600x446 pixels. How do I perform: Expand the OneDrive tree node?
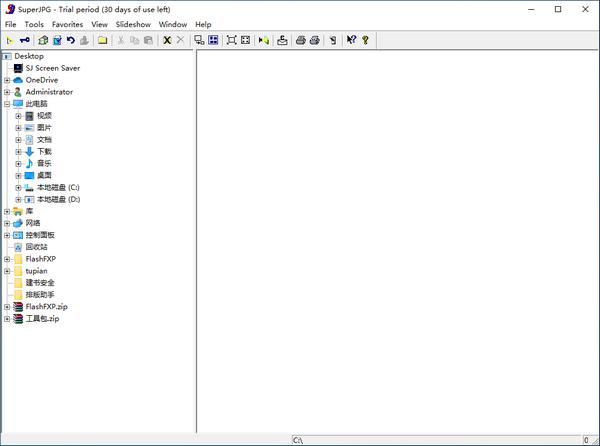(7, 80)
